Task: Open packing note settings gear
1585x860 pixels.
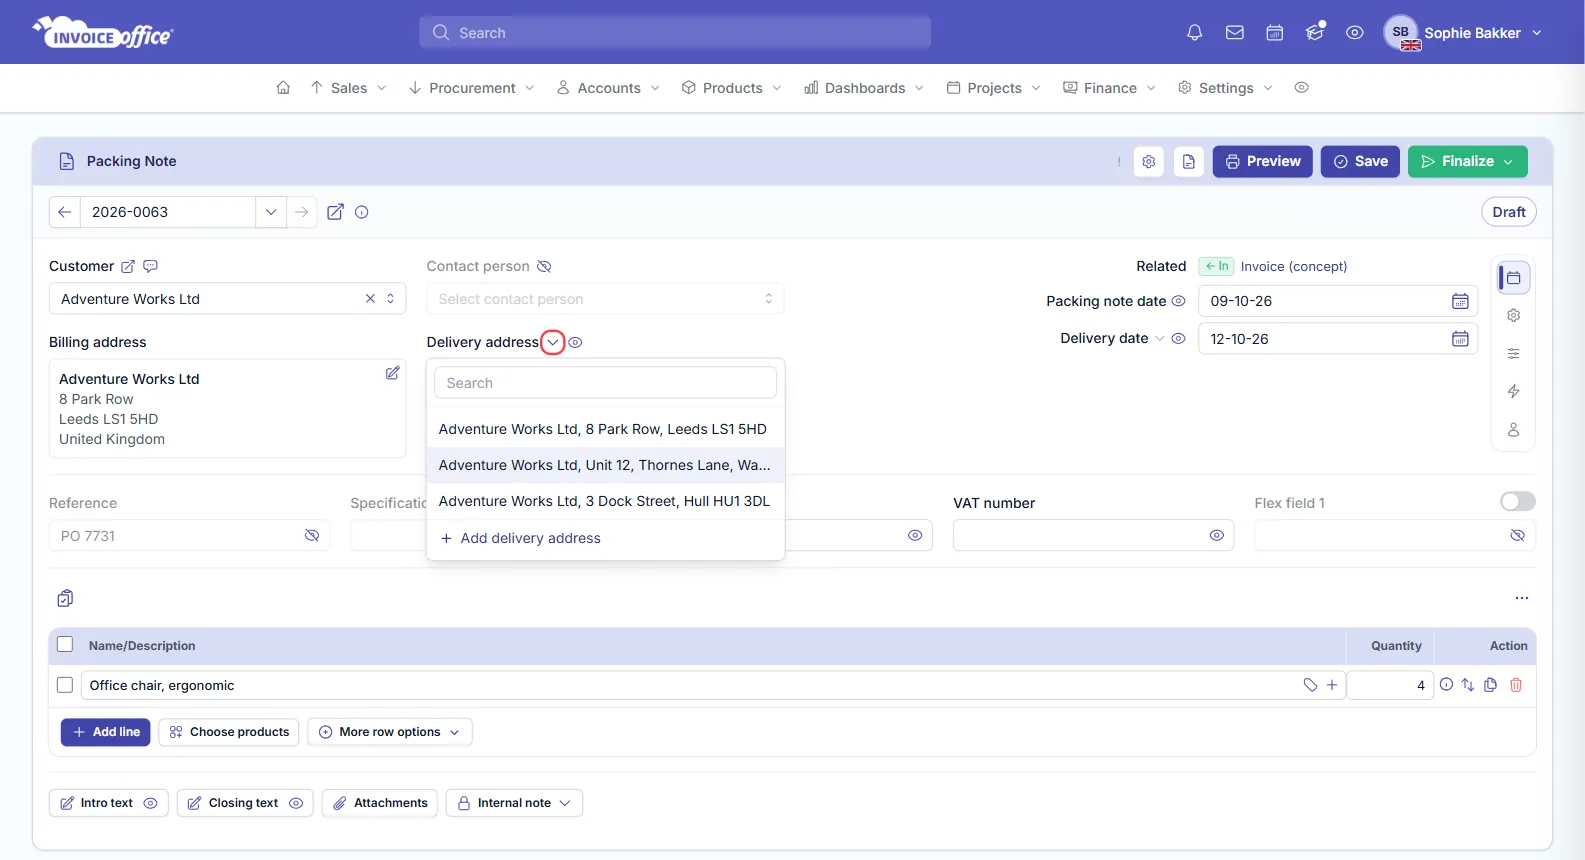Action: 1149,162
